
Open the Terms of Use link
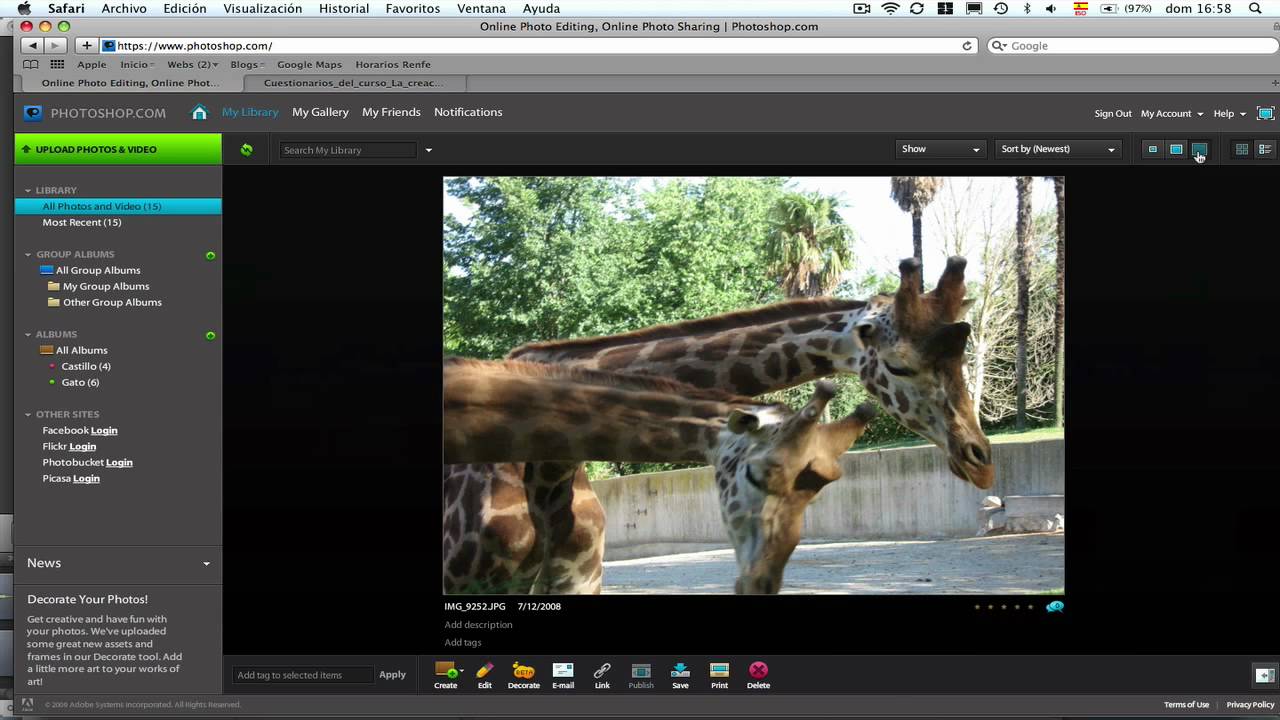1186,705
